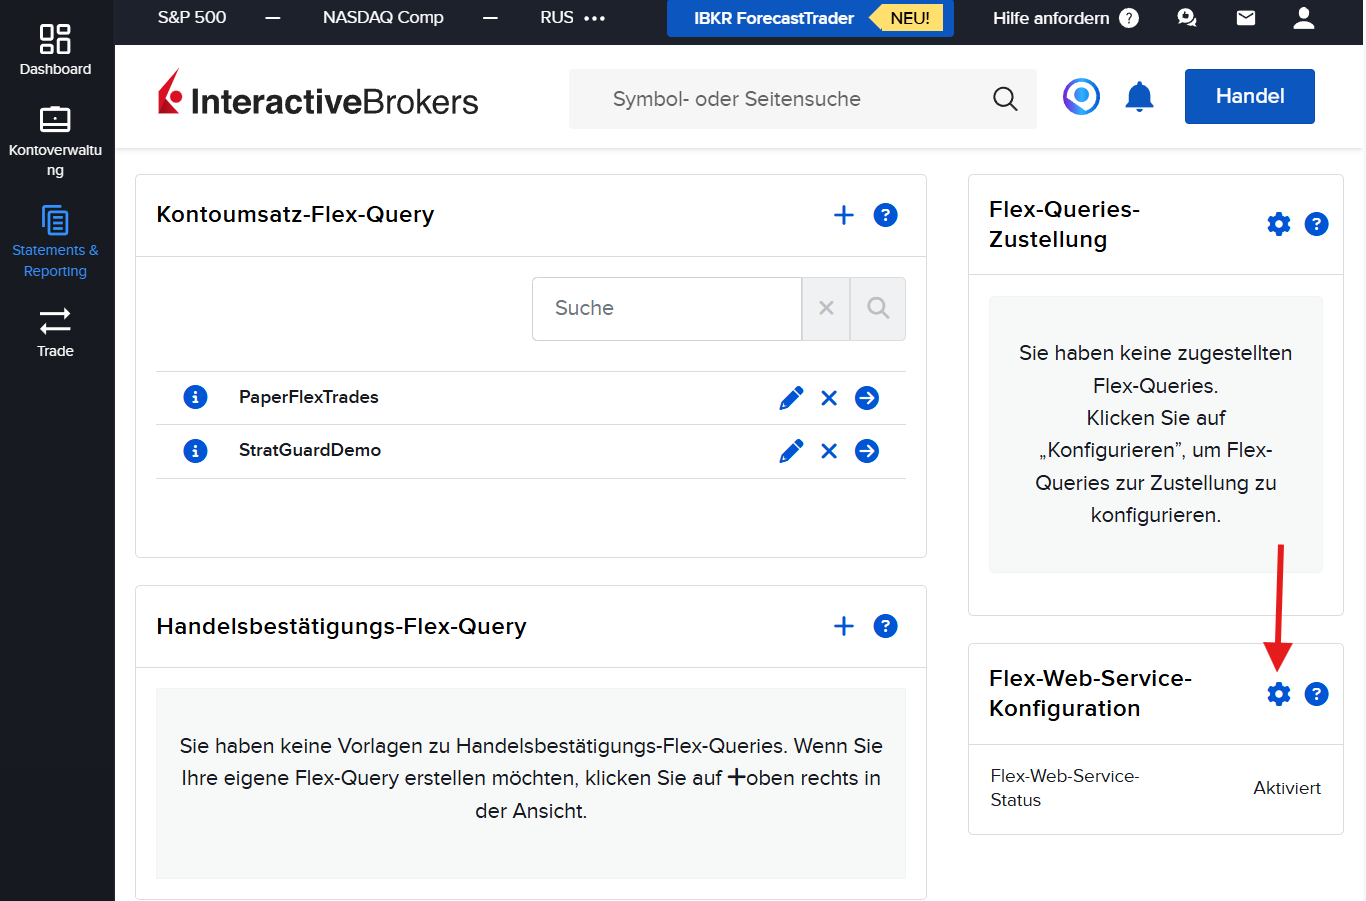The height and width of the screenshot is (901, 1366).
Task: Run the PaperFlexTrades query via the arrow icon
Action: point(866,397)
